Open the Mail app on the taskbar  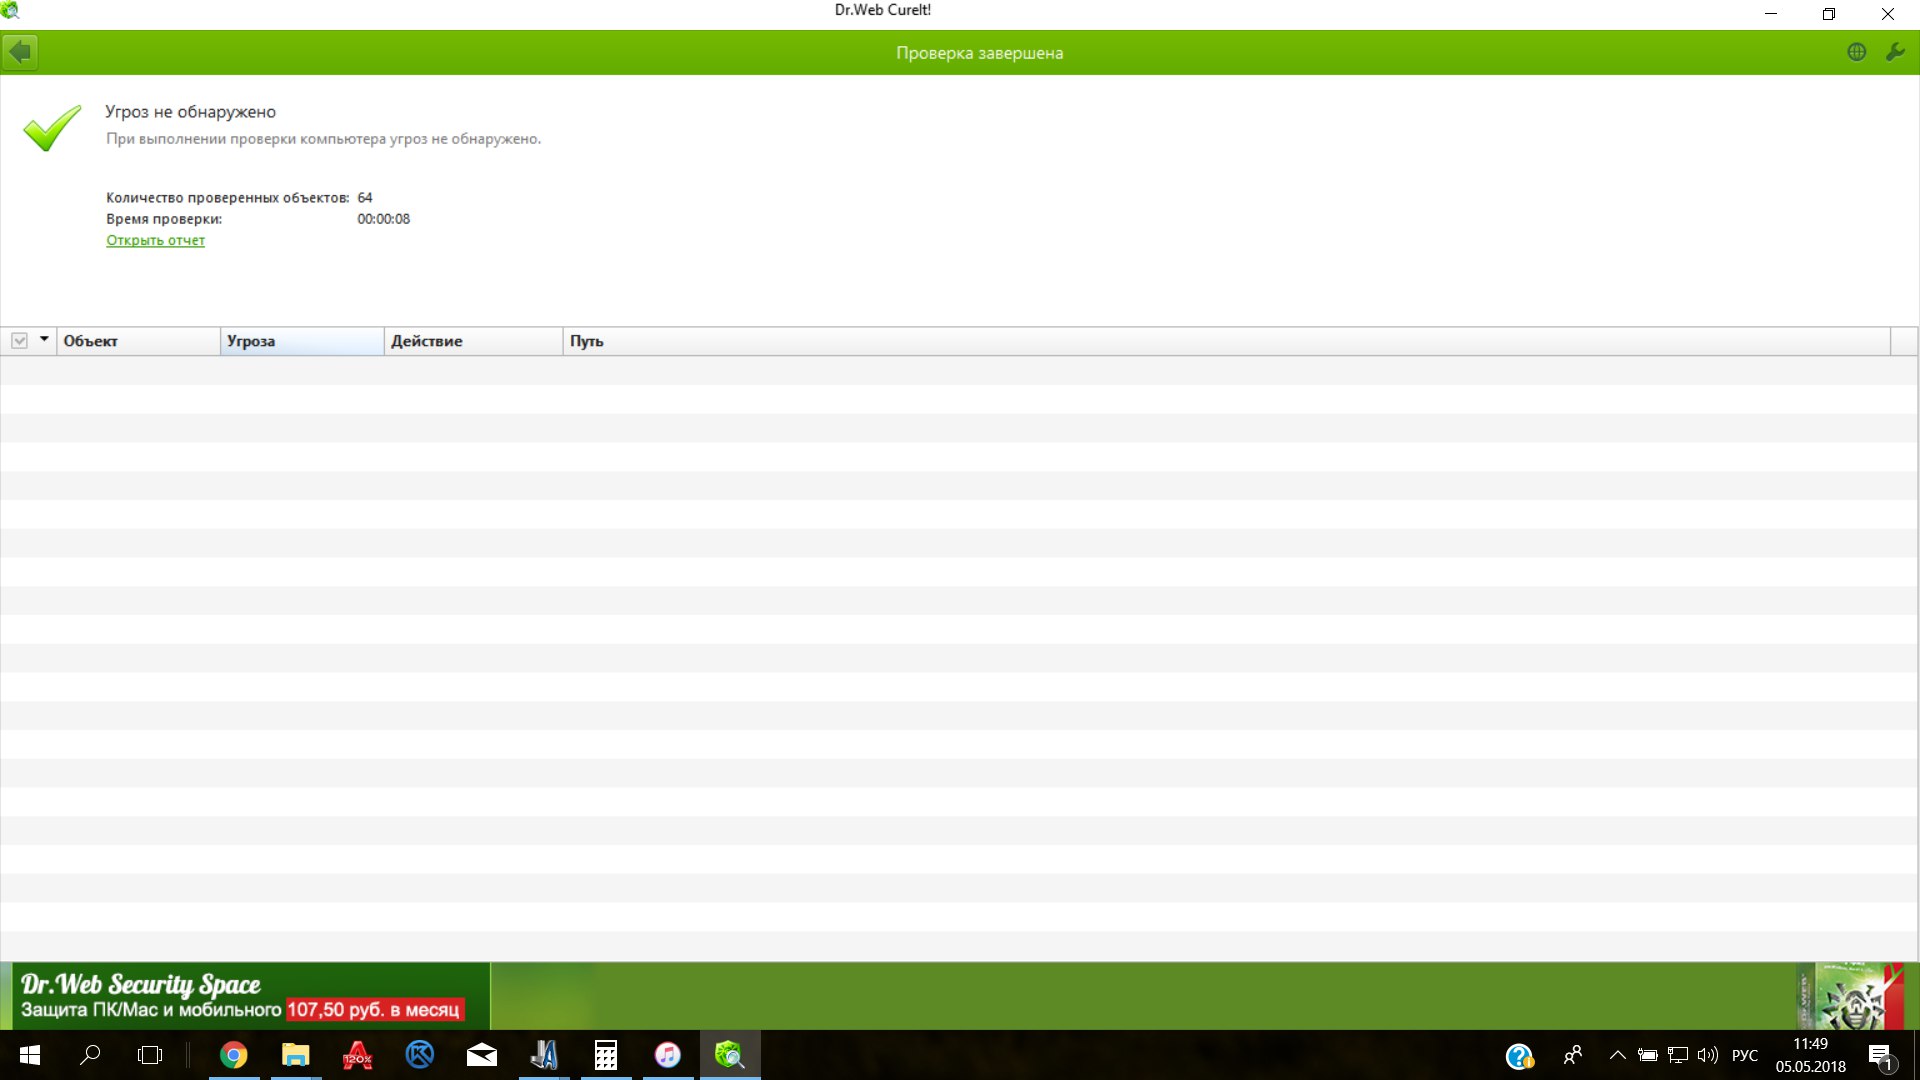pyautogui.click(x=481, y=1055)
